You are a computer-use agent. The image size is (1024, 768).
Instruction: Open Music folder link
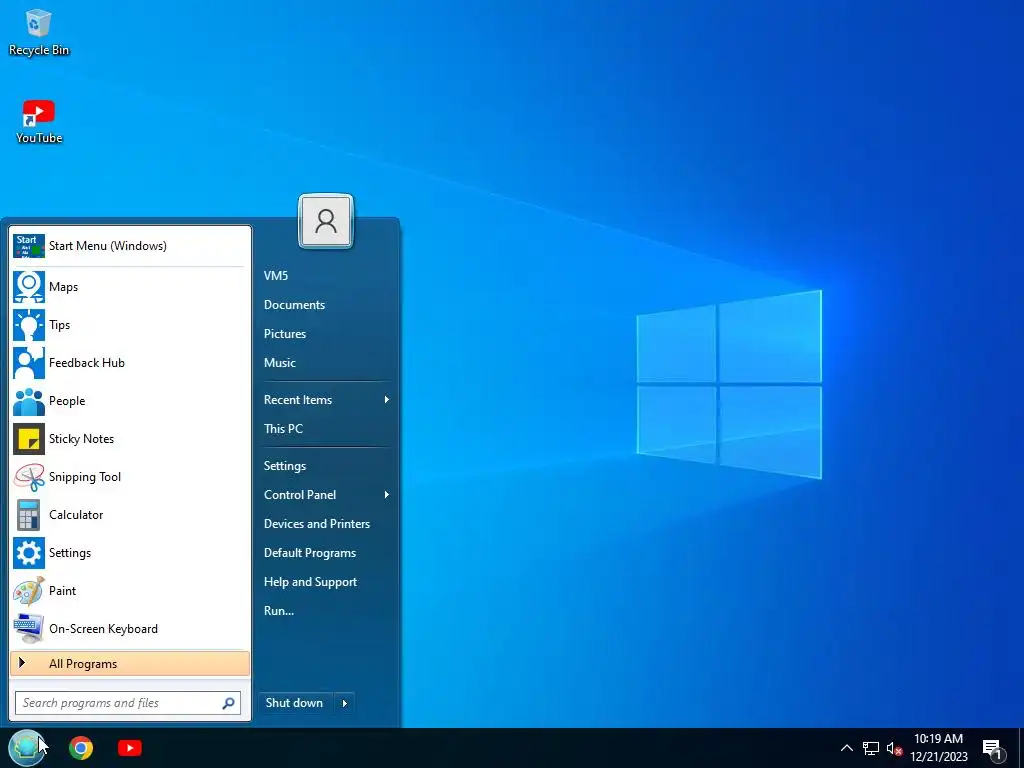pos(280,362)
